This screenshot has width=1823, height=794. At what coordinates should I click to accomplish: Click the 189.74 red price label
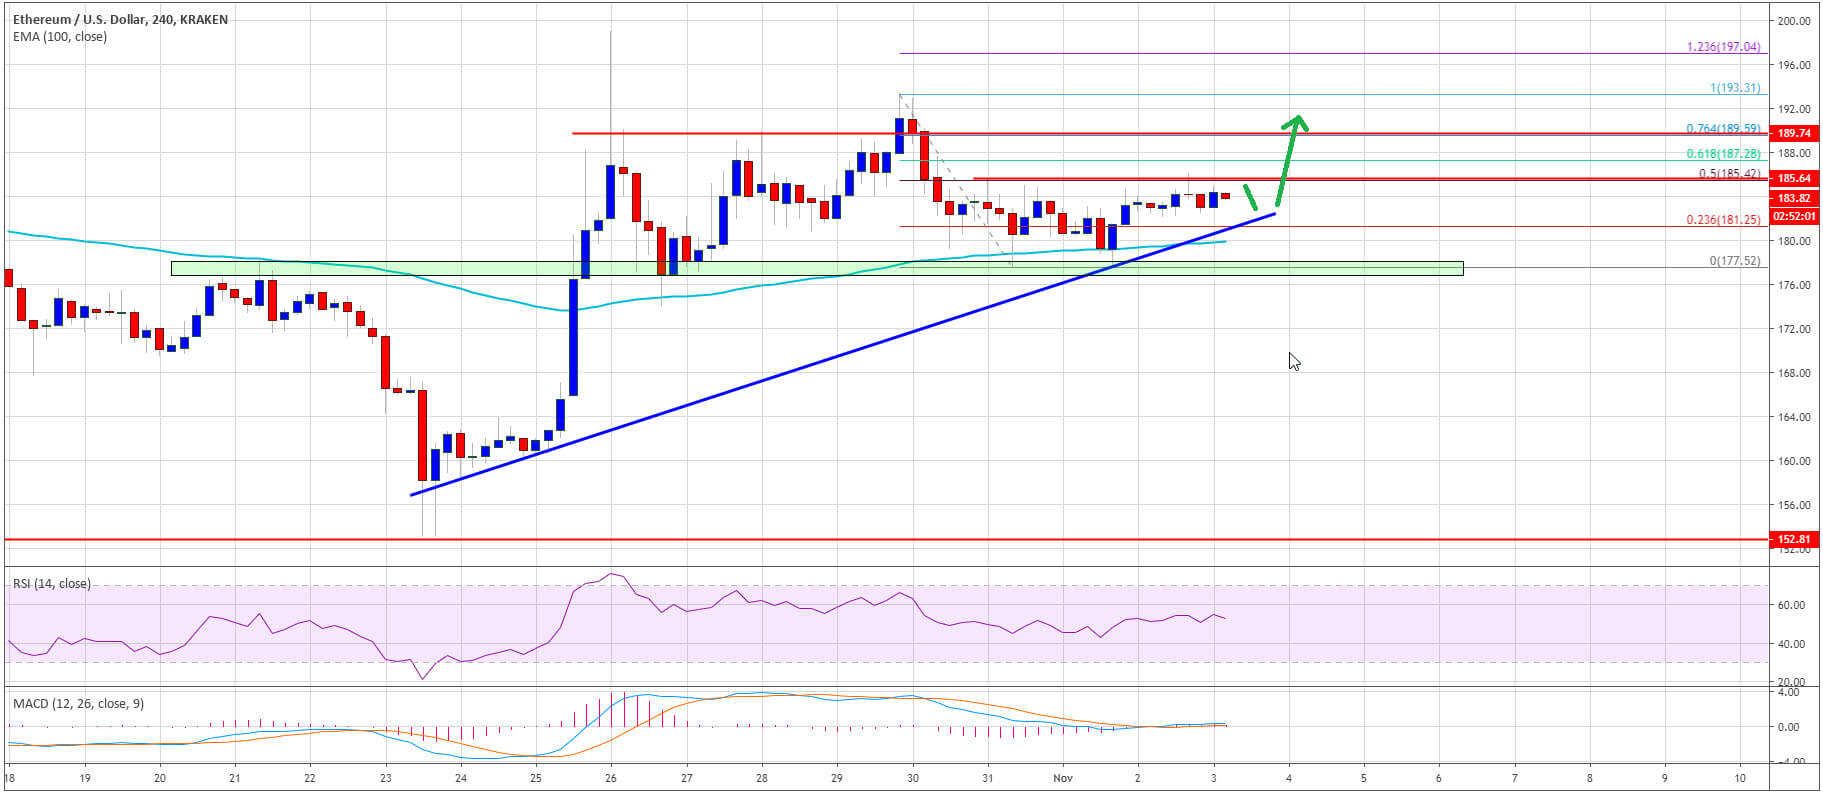(1794, 133)
